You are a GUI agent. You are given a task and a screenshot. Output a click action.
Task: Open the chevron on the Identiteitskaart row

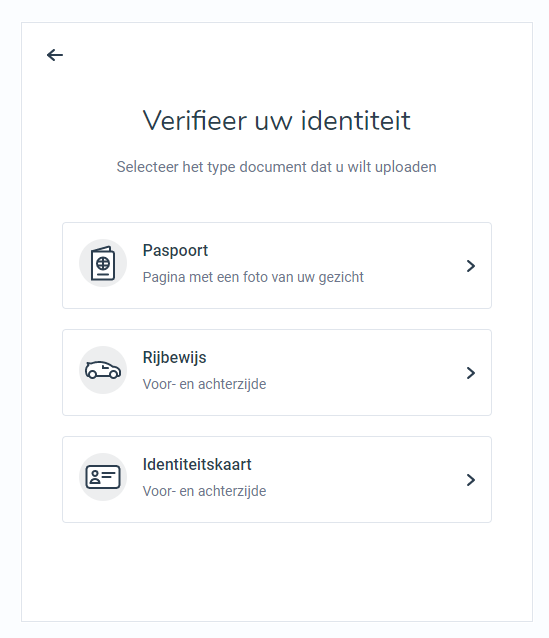pos(471,480)
